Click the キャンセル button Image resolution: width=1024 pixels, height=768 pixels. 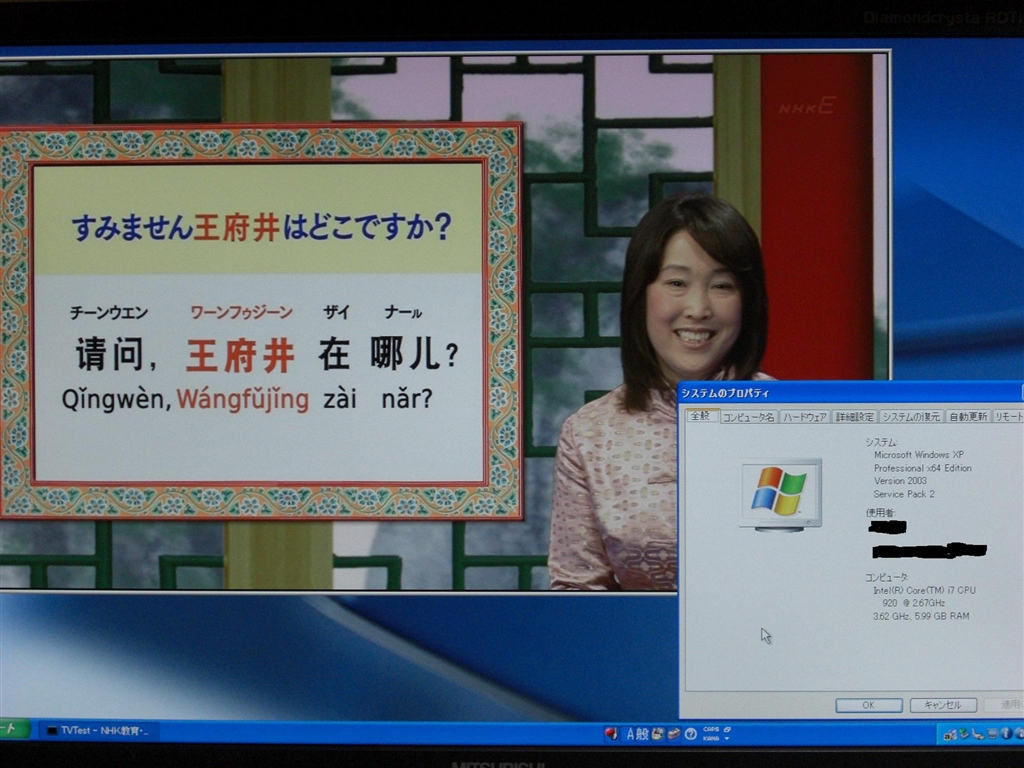[943, 705]
